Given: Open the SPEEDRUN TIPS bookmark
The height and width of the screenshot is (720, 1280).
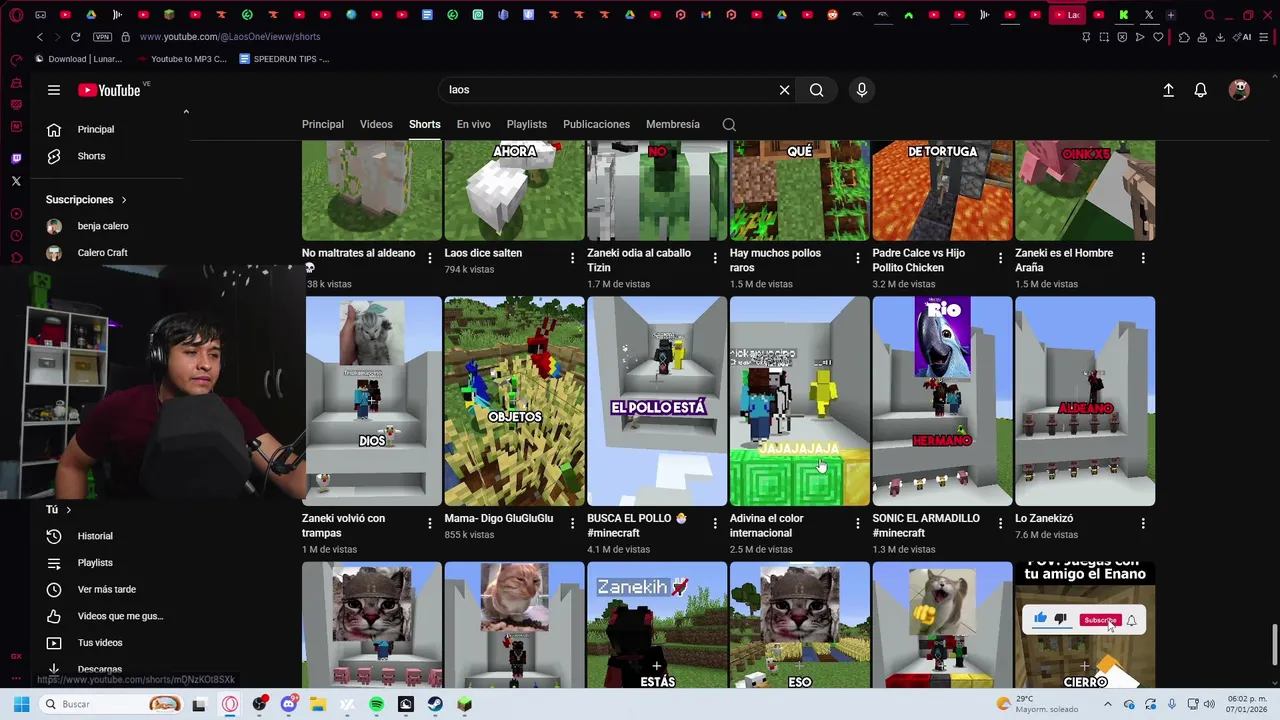Looking at the screenshot, I should 285,59.
